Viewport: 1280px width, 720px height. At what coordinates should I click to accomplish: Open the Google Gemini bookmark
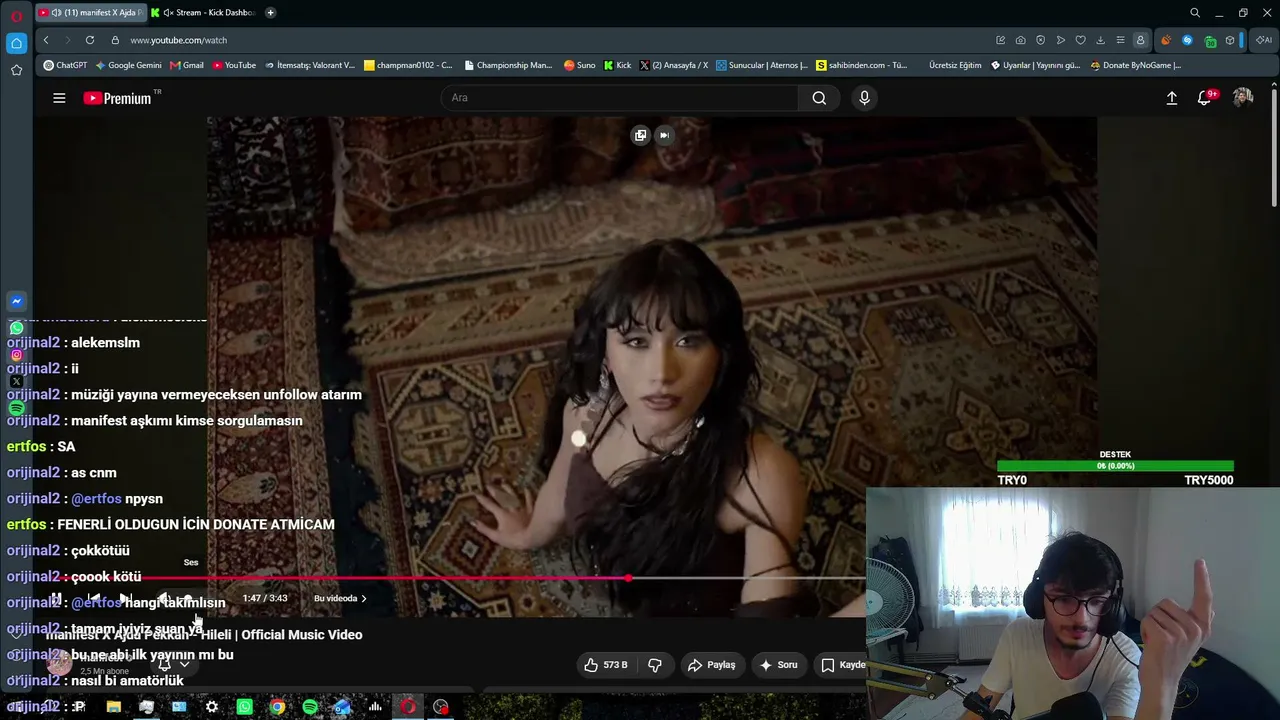click(128, 65)
